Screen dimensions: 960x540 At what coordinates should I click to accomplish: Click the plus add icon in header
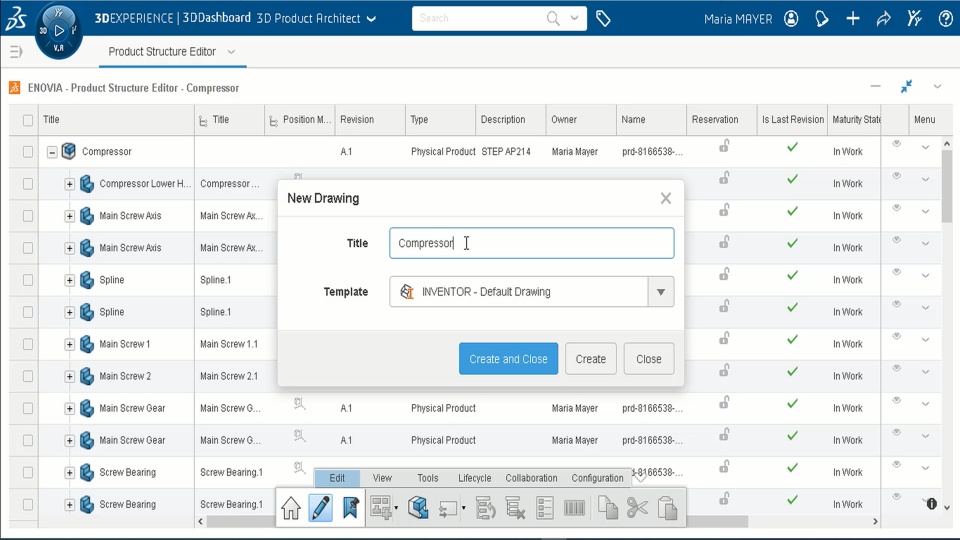point(853,19)
